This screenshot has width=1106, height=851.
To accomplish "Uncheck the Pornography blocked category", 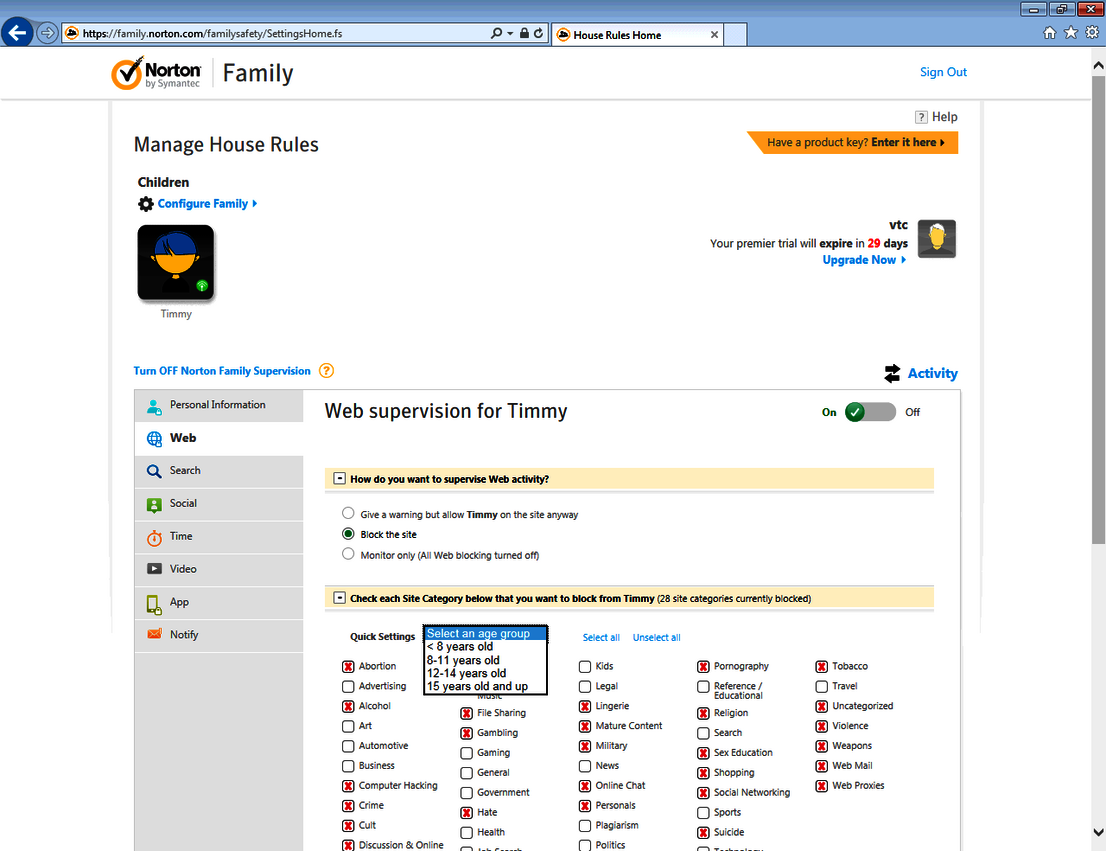I will pos(704,665).
